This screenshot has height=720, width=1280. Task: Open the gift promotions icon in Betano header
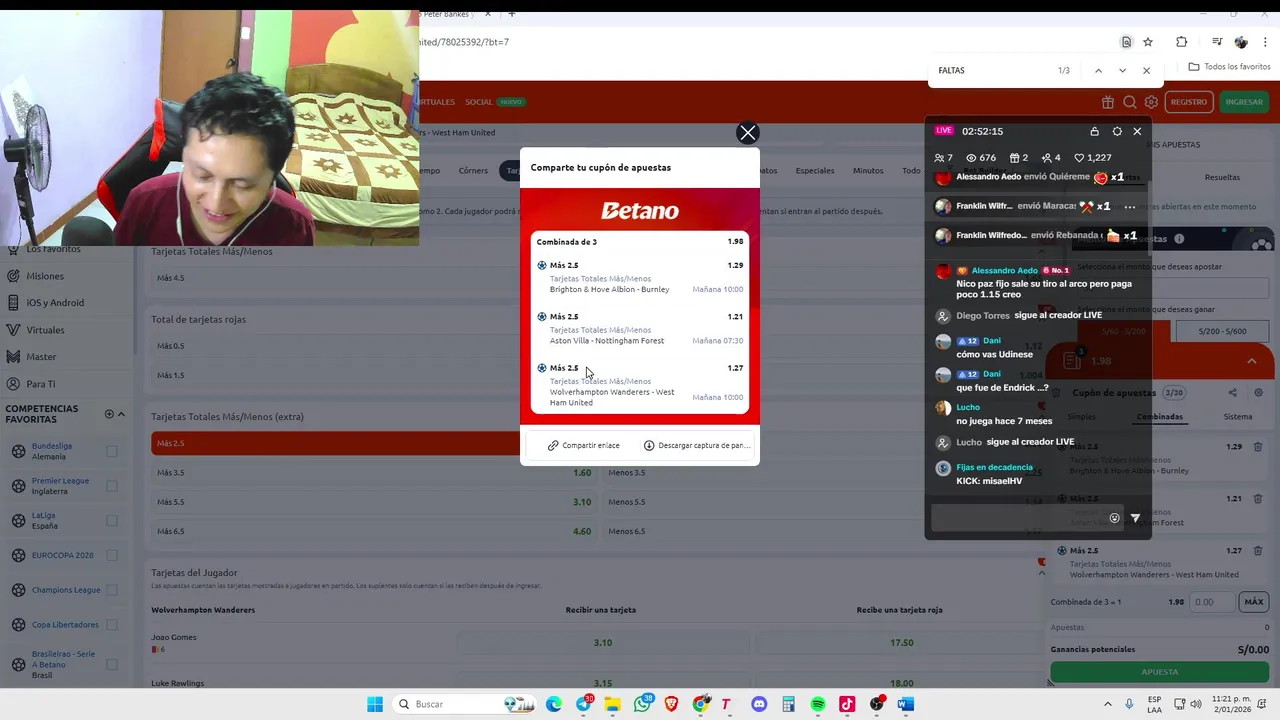point(1108,102)
